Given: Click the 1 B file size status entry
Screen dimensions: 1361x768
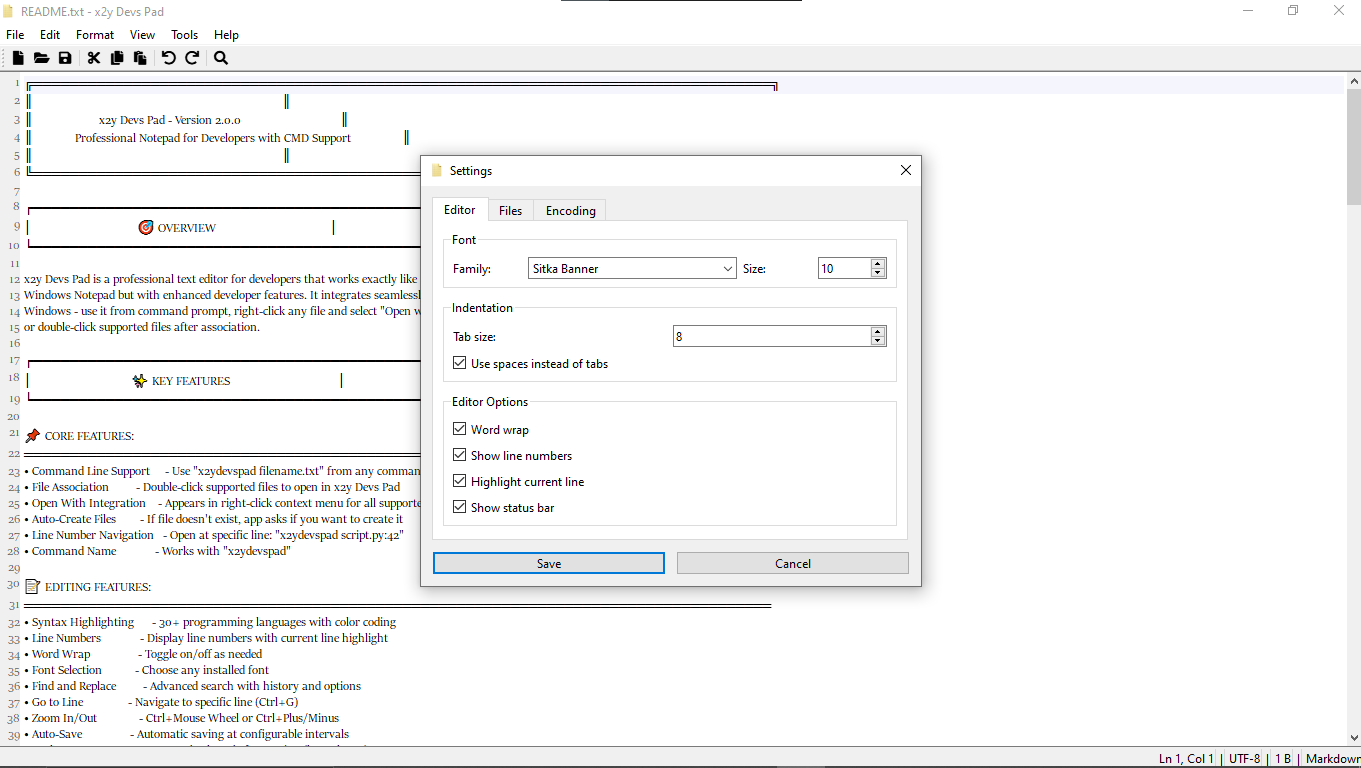Looking at the screenshot, I should tap(1282, 759).
